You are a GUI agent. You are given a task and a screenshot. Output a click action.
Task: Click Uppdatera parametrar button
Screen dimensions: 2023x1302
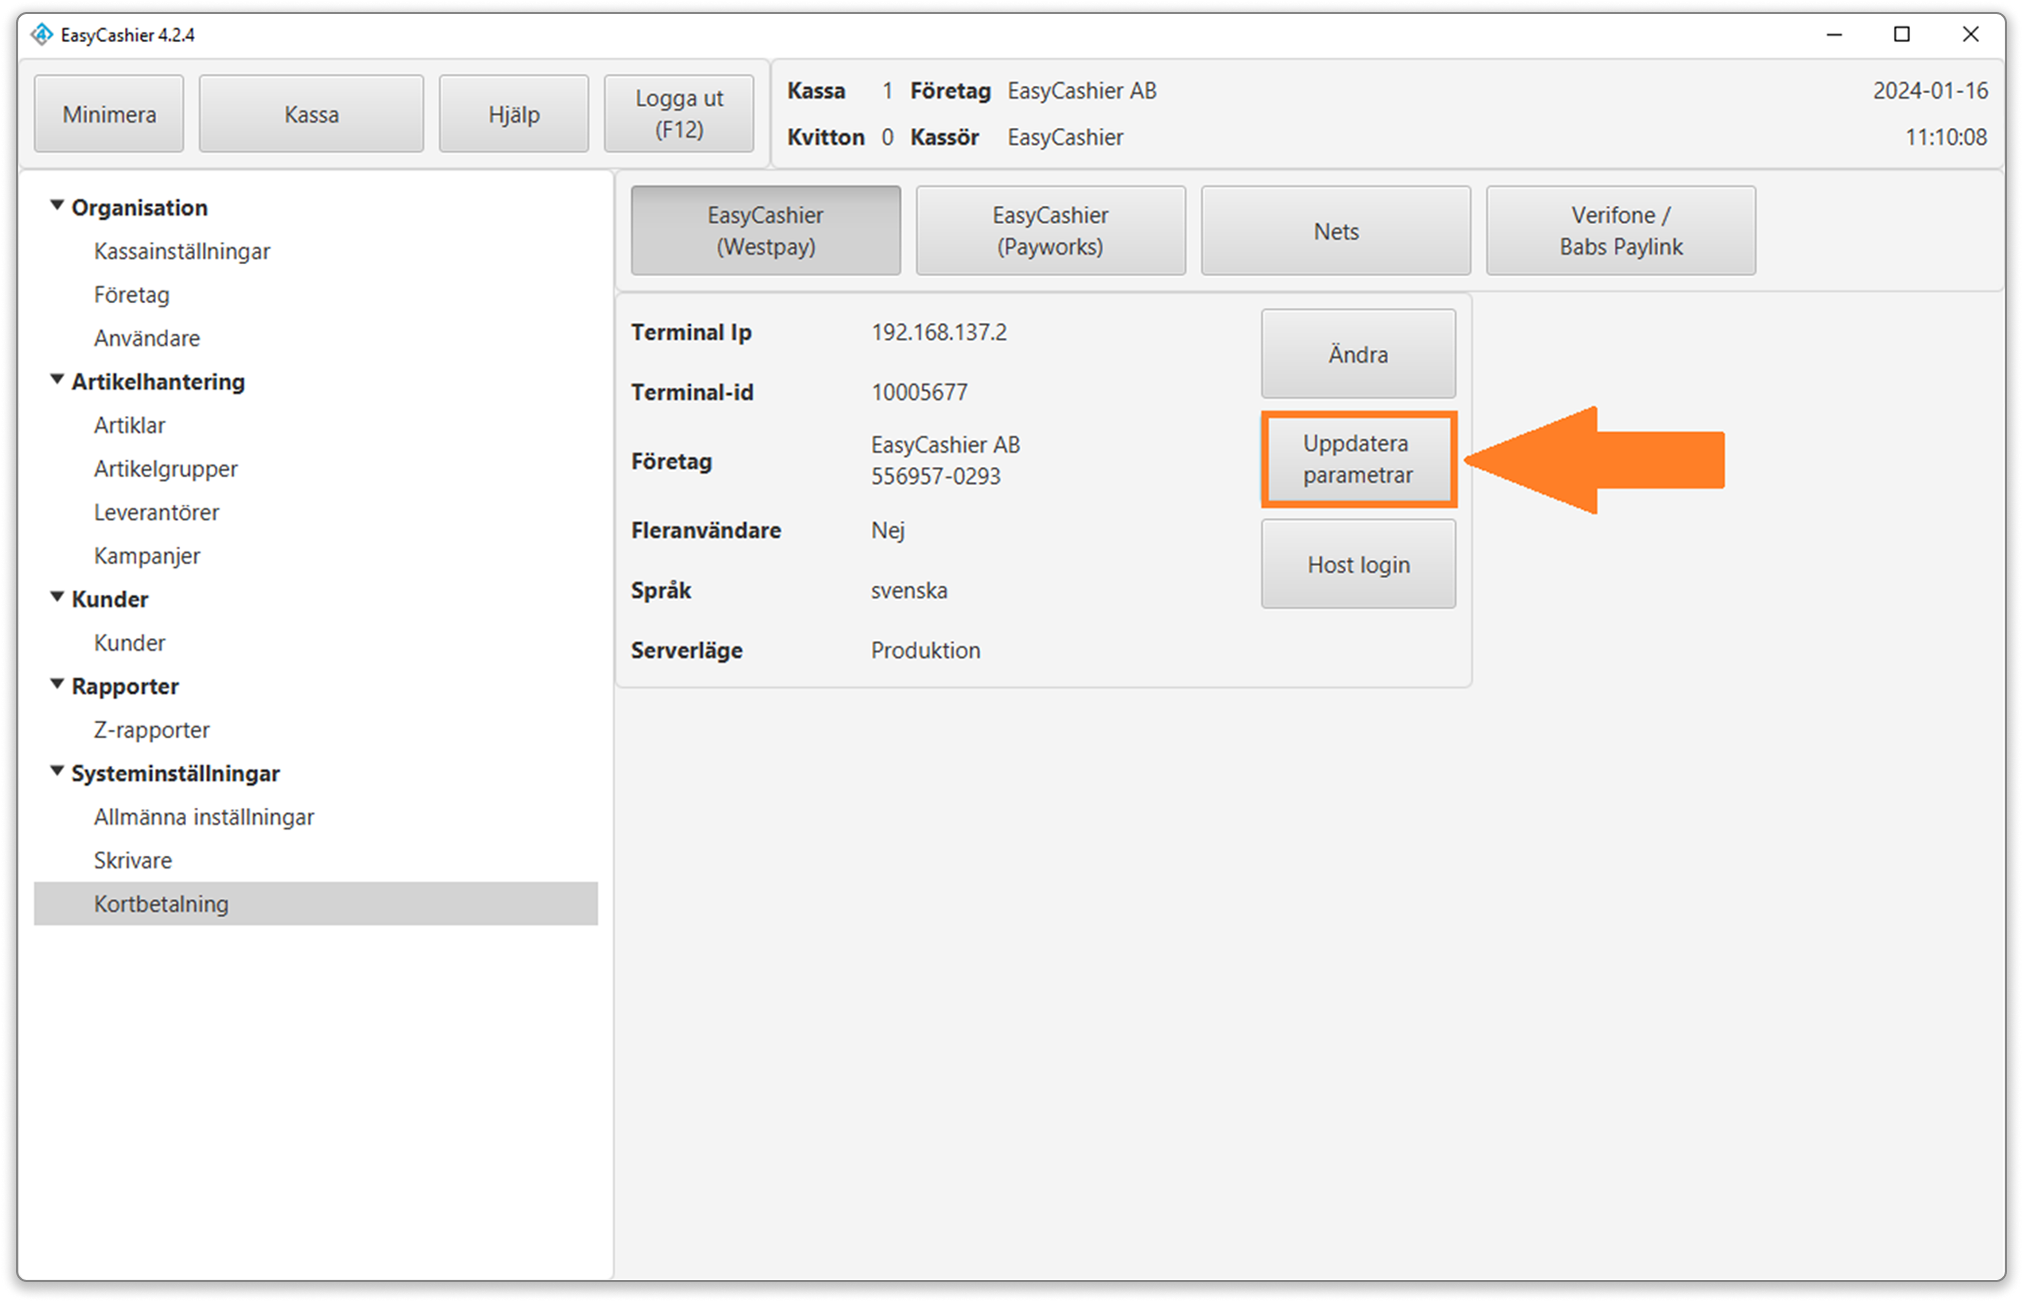pyautogui.click(x=1358, y=459)
